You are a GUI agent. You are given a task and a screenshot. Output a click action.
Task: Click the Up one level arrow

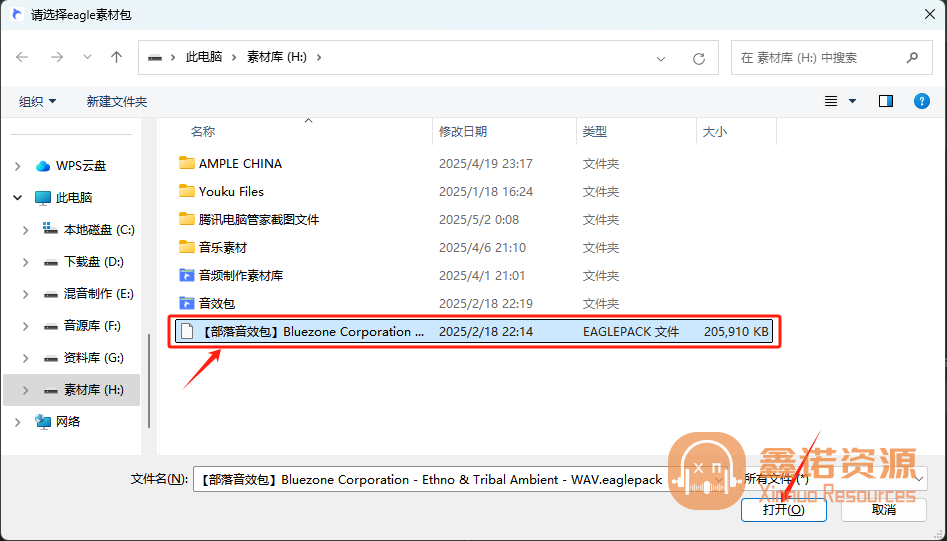tap(116, 58)
